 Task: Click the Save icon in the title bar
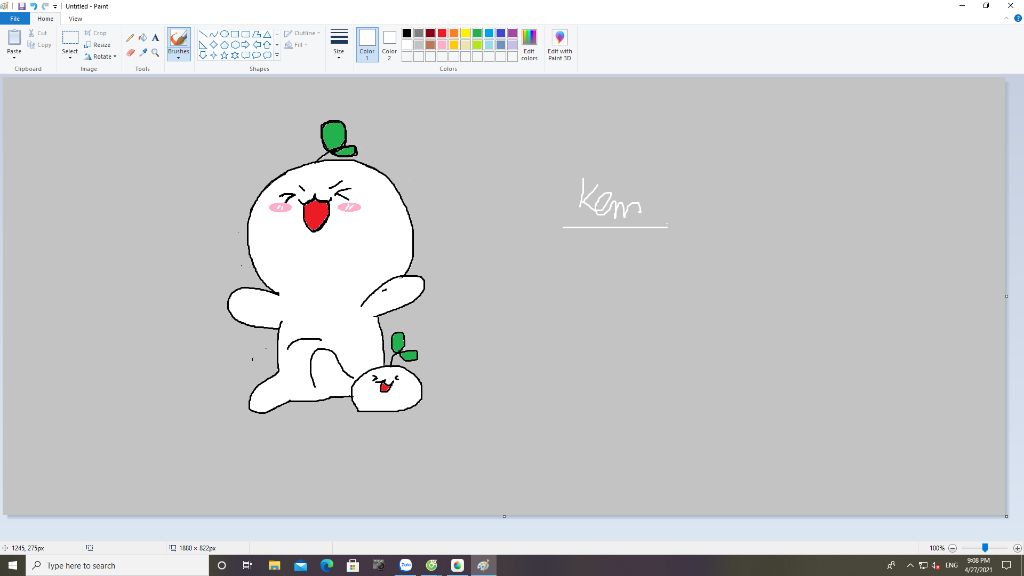point(22,6)
